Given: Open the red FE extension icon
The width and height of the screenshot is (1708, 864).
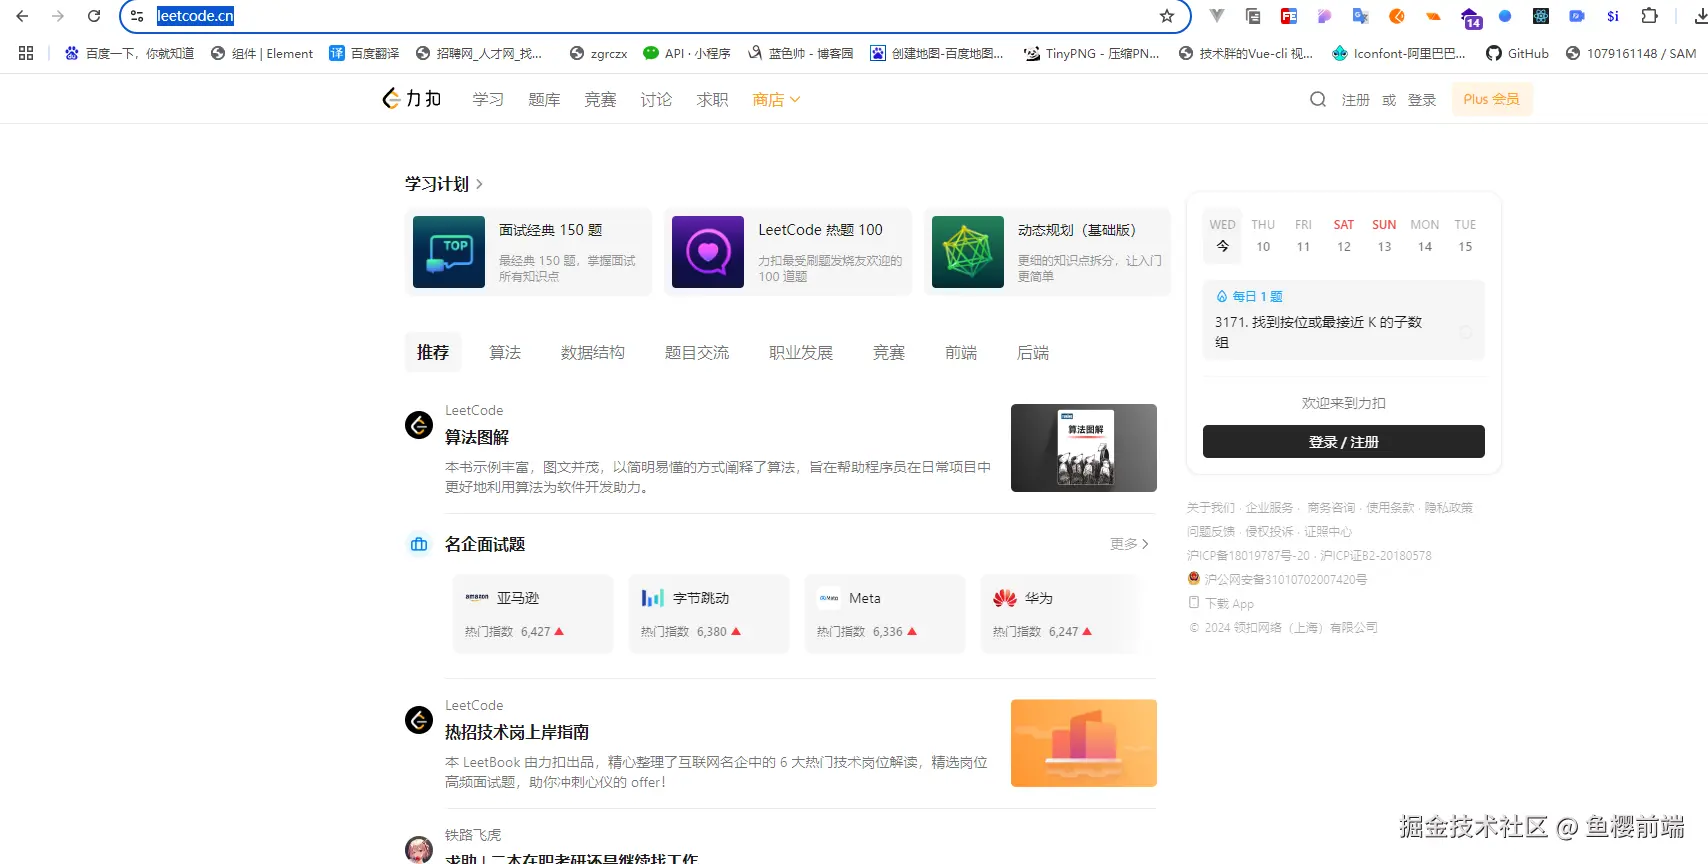Looking at the screenshot, I should point(1289,16).
